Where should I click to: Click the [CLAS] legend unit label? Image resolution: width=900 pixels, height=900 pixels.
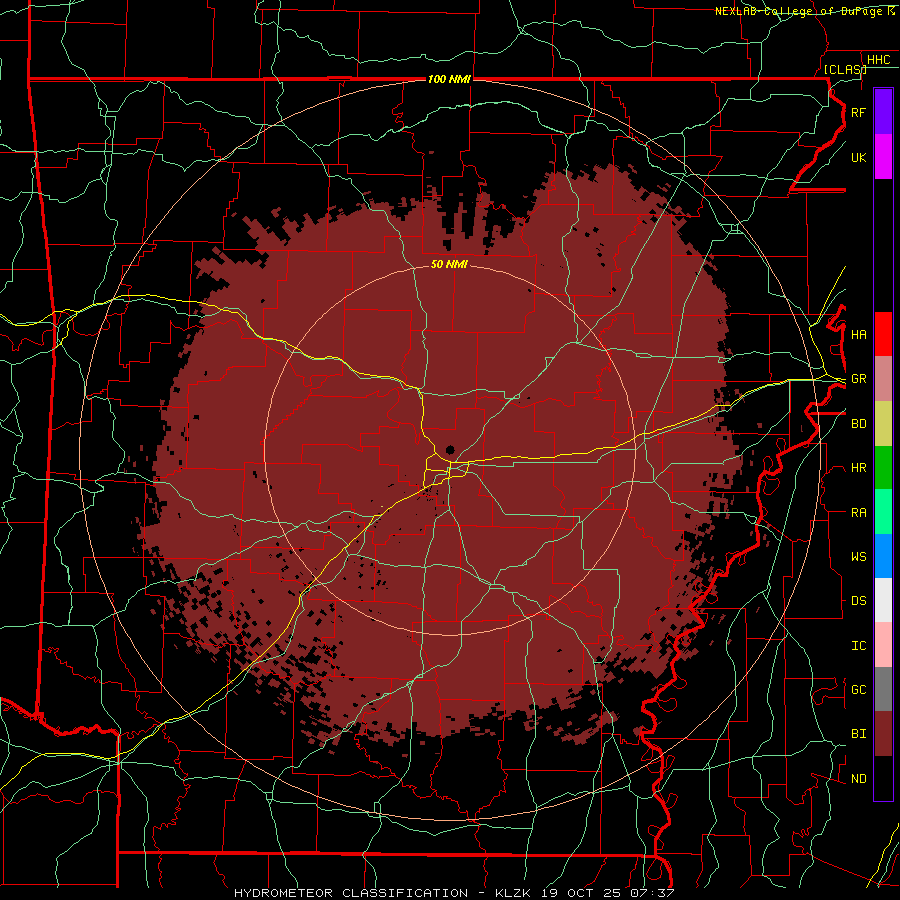845,69
